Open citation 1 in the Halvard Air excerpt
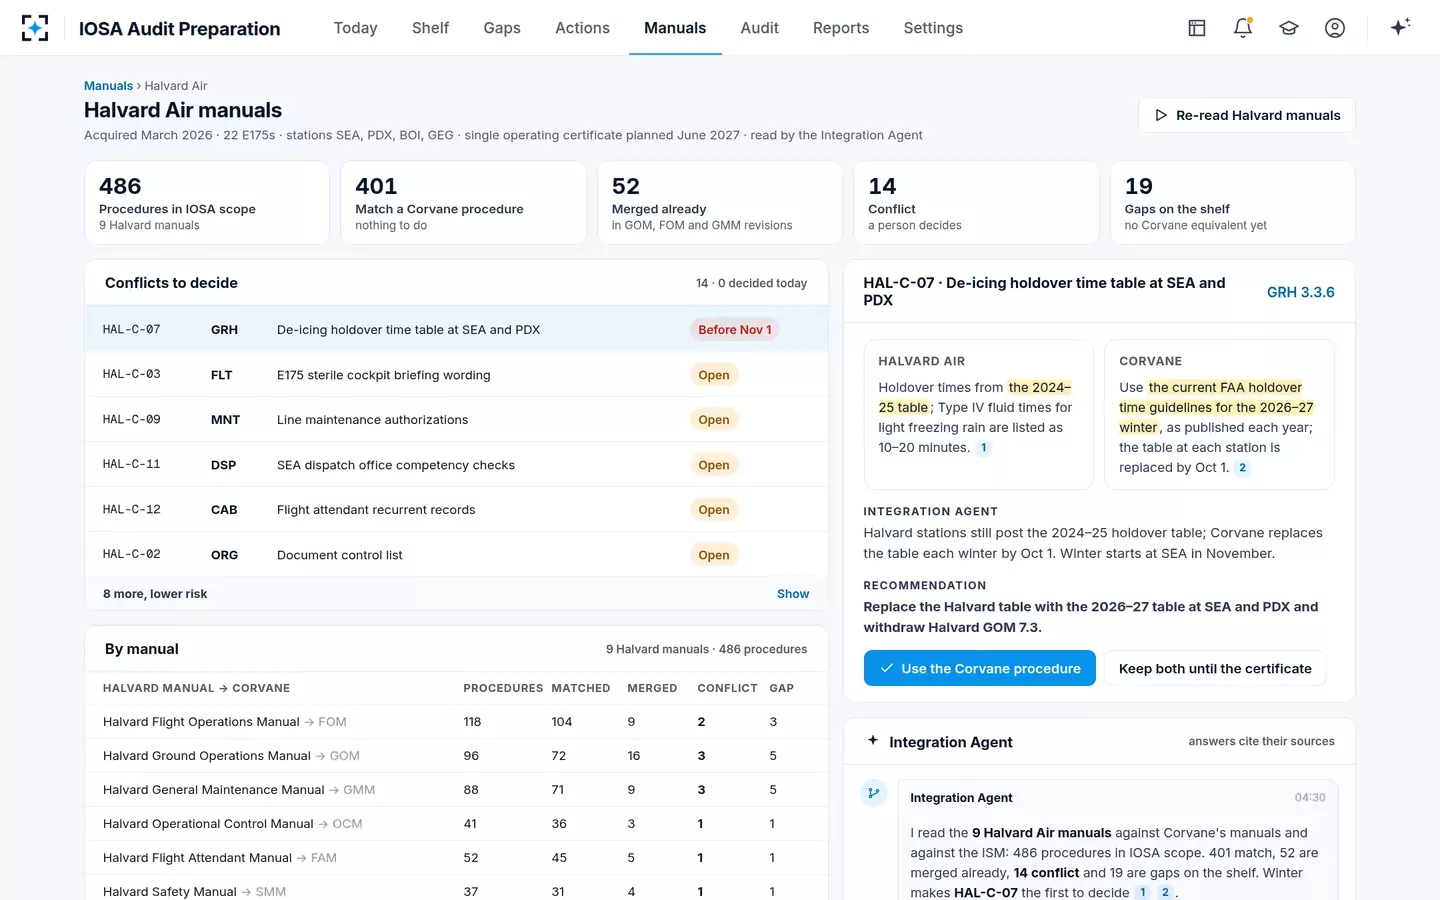The width and height of the screenshot is (1440, 900). [984, 448]
